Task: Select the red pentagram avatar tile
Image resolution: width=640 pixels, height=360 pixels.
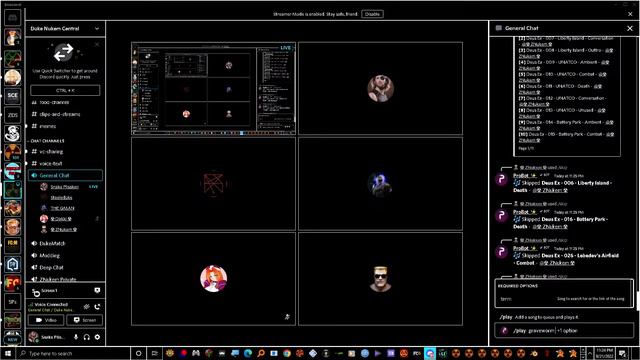Action: click(213, 184)
